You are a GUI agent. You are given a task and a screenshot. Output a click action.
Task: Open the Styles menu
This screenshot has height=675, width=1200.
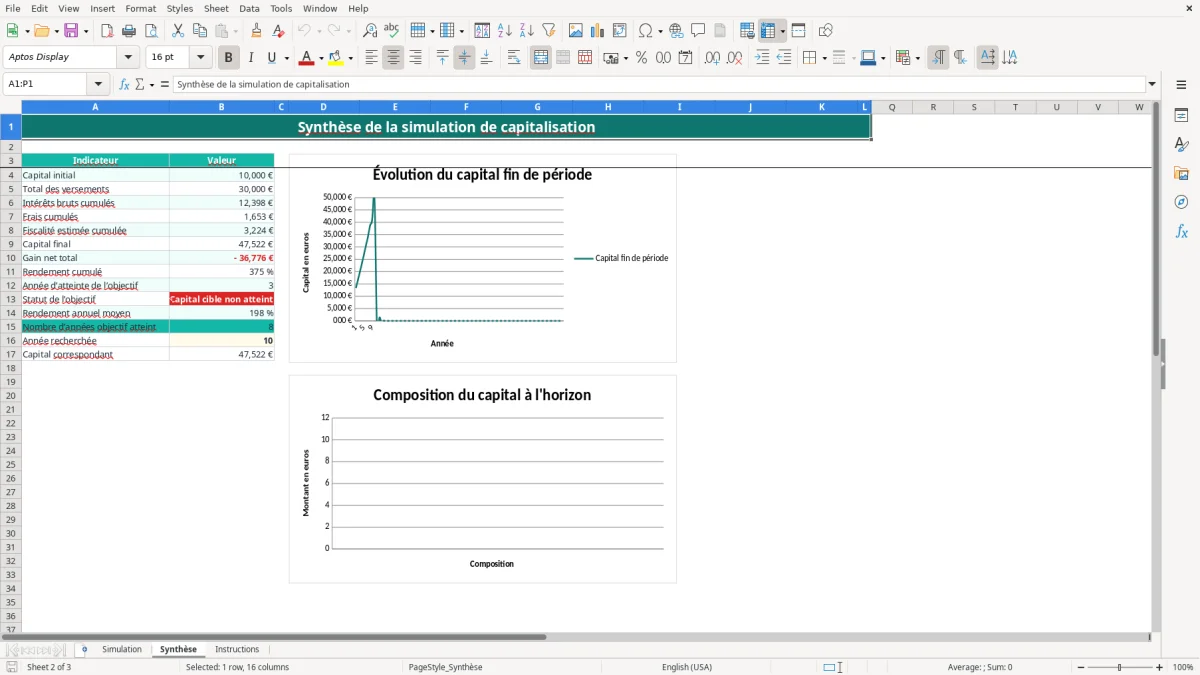point(180,8)
